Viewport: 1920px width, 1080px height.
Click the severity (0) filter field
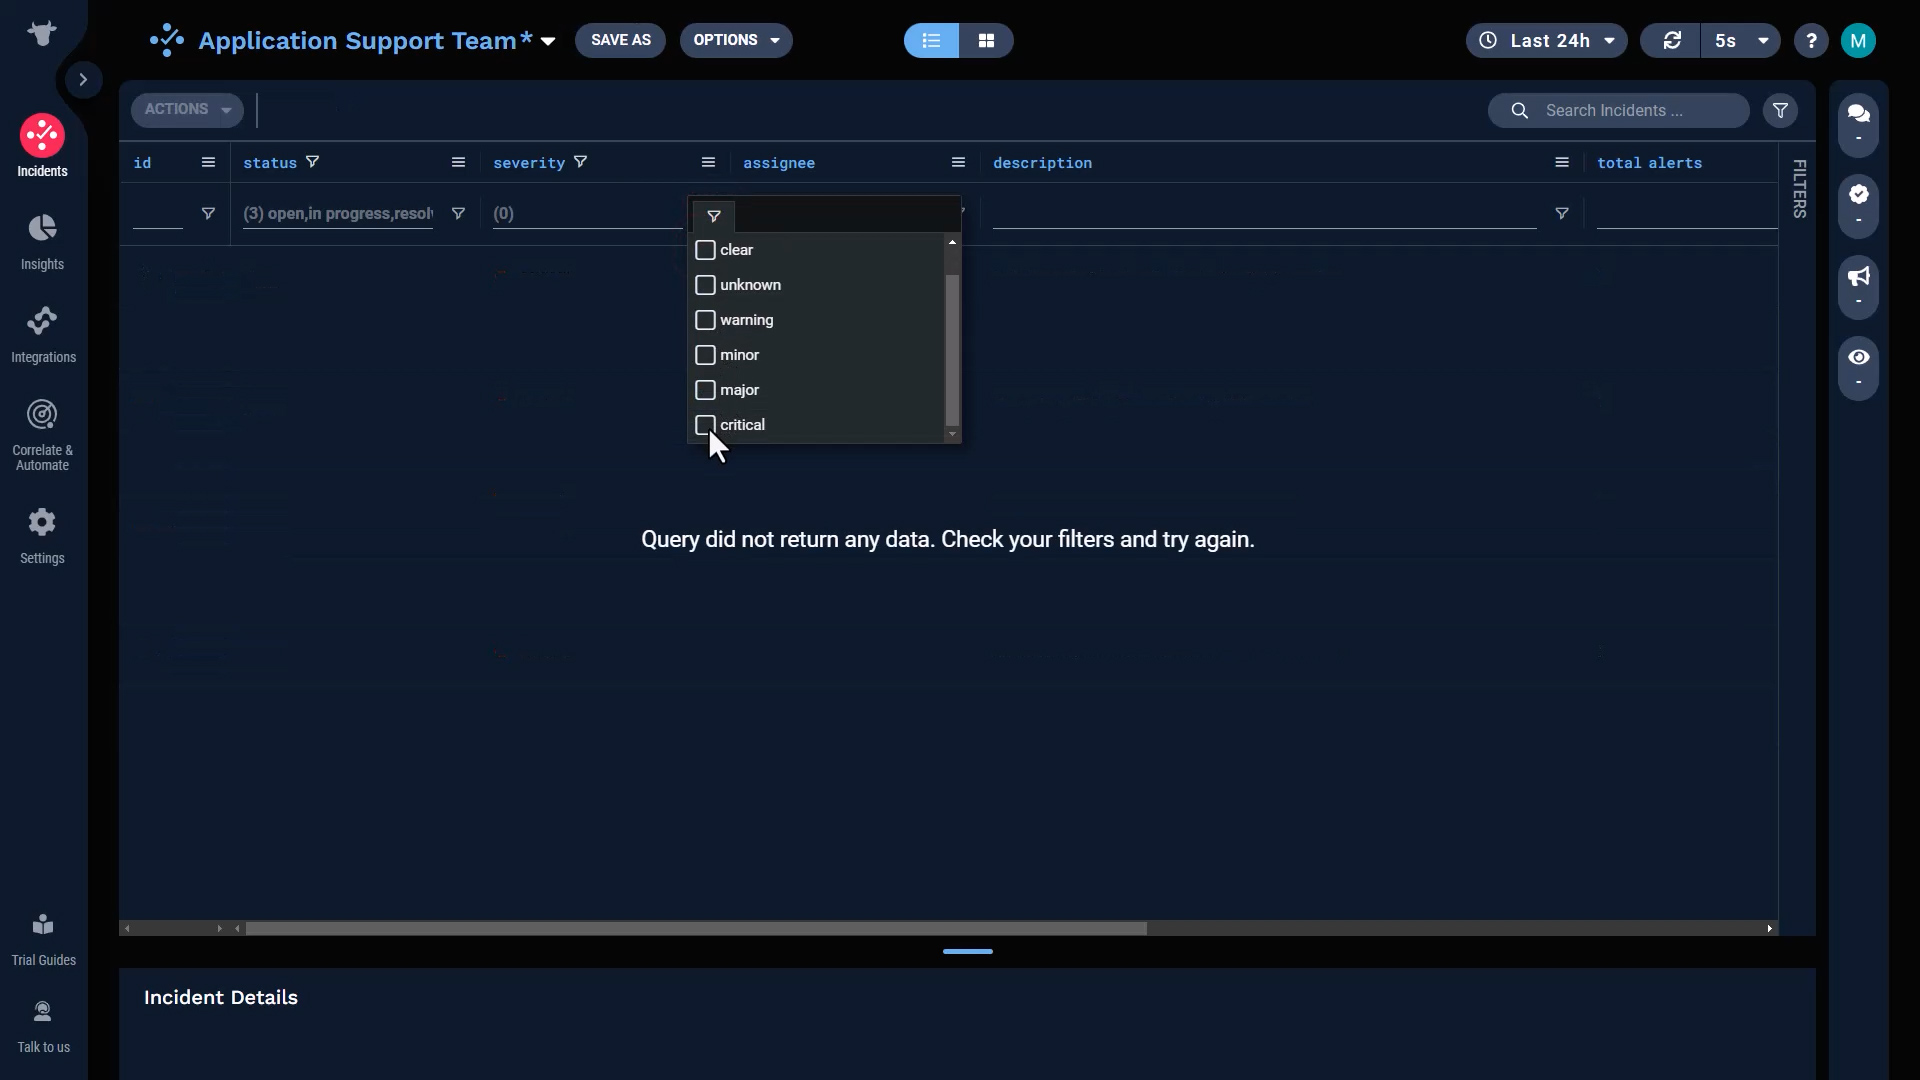pyautogui.click(x=588, y=213)
